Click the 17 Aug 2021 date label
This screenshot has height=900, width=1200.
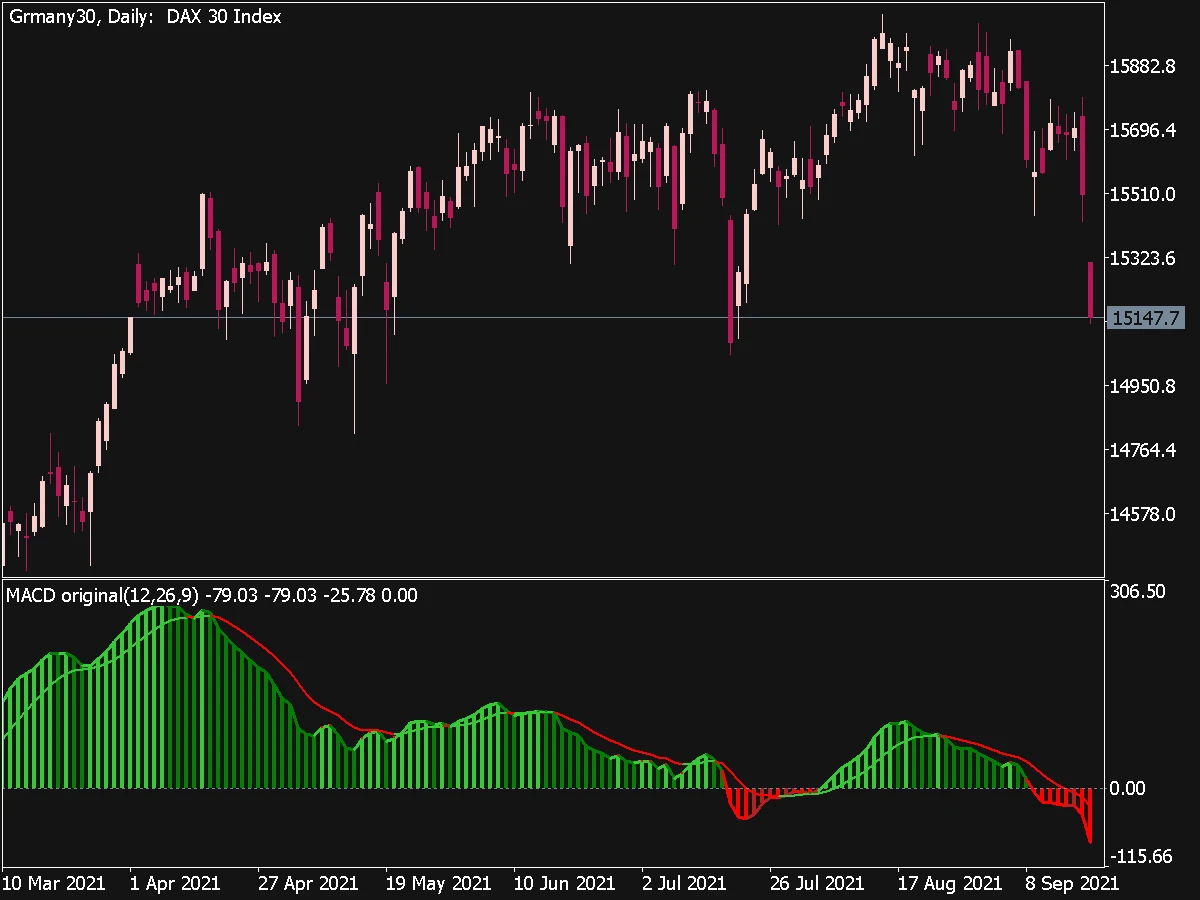point(948,884)
